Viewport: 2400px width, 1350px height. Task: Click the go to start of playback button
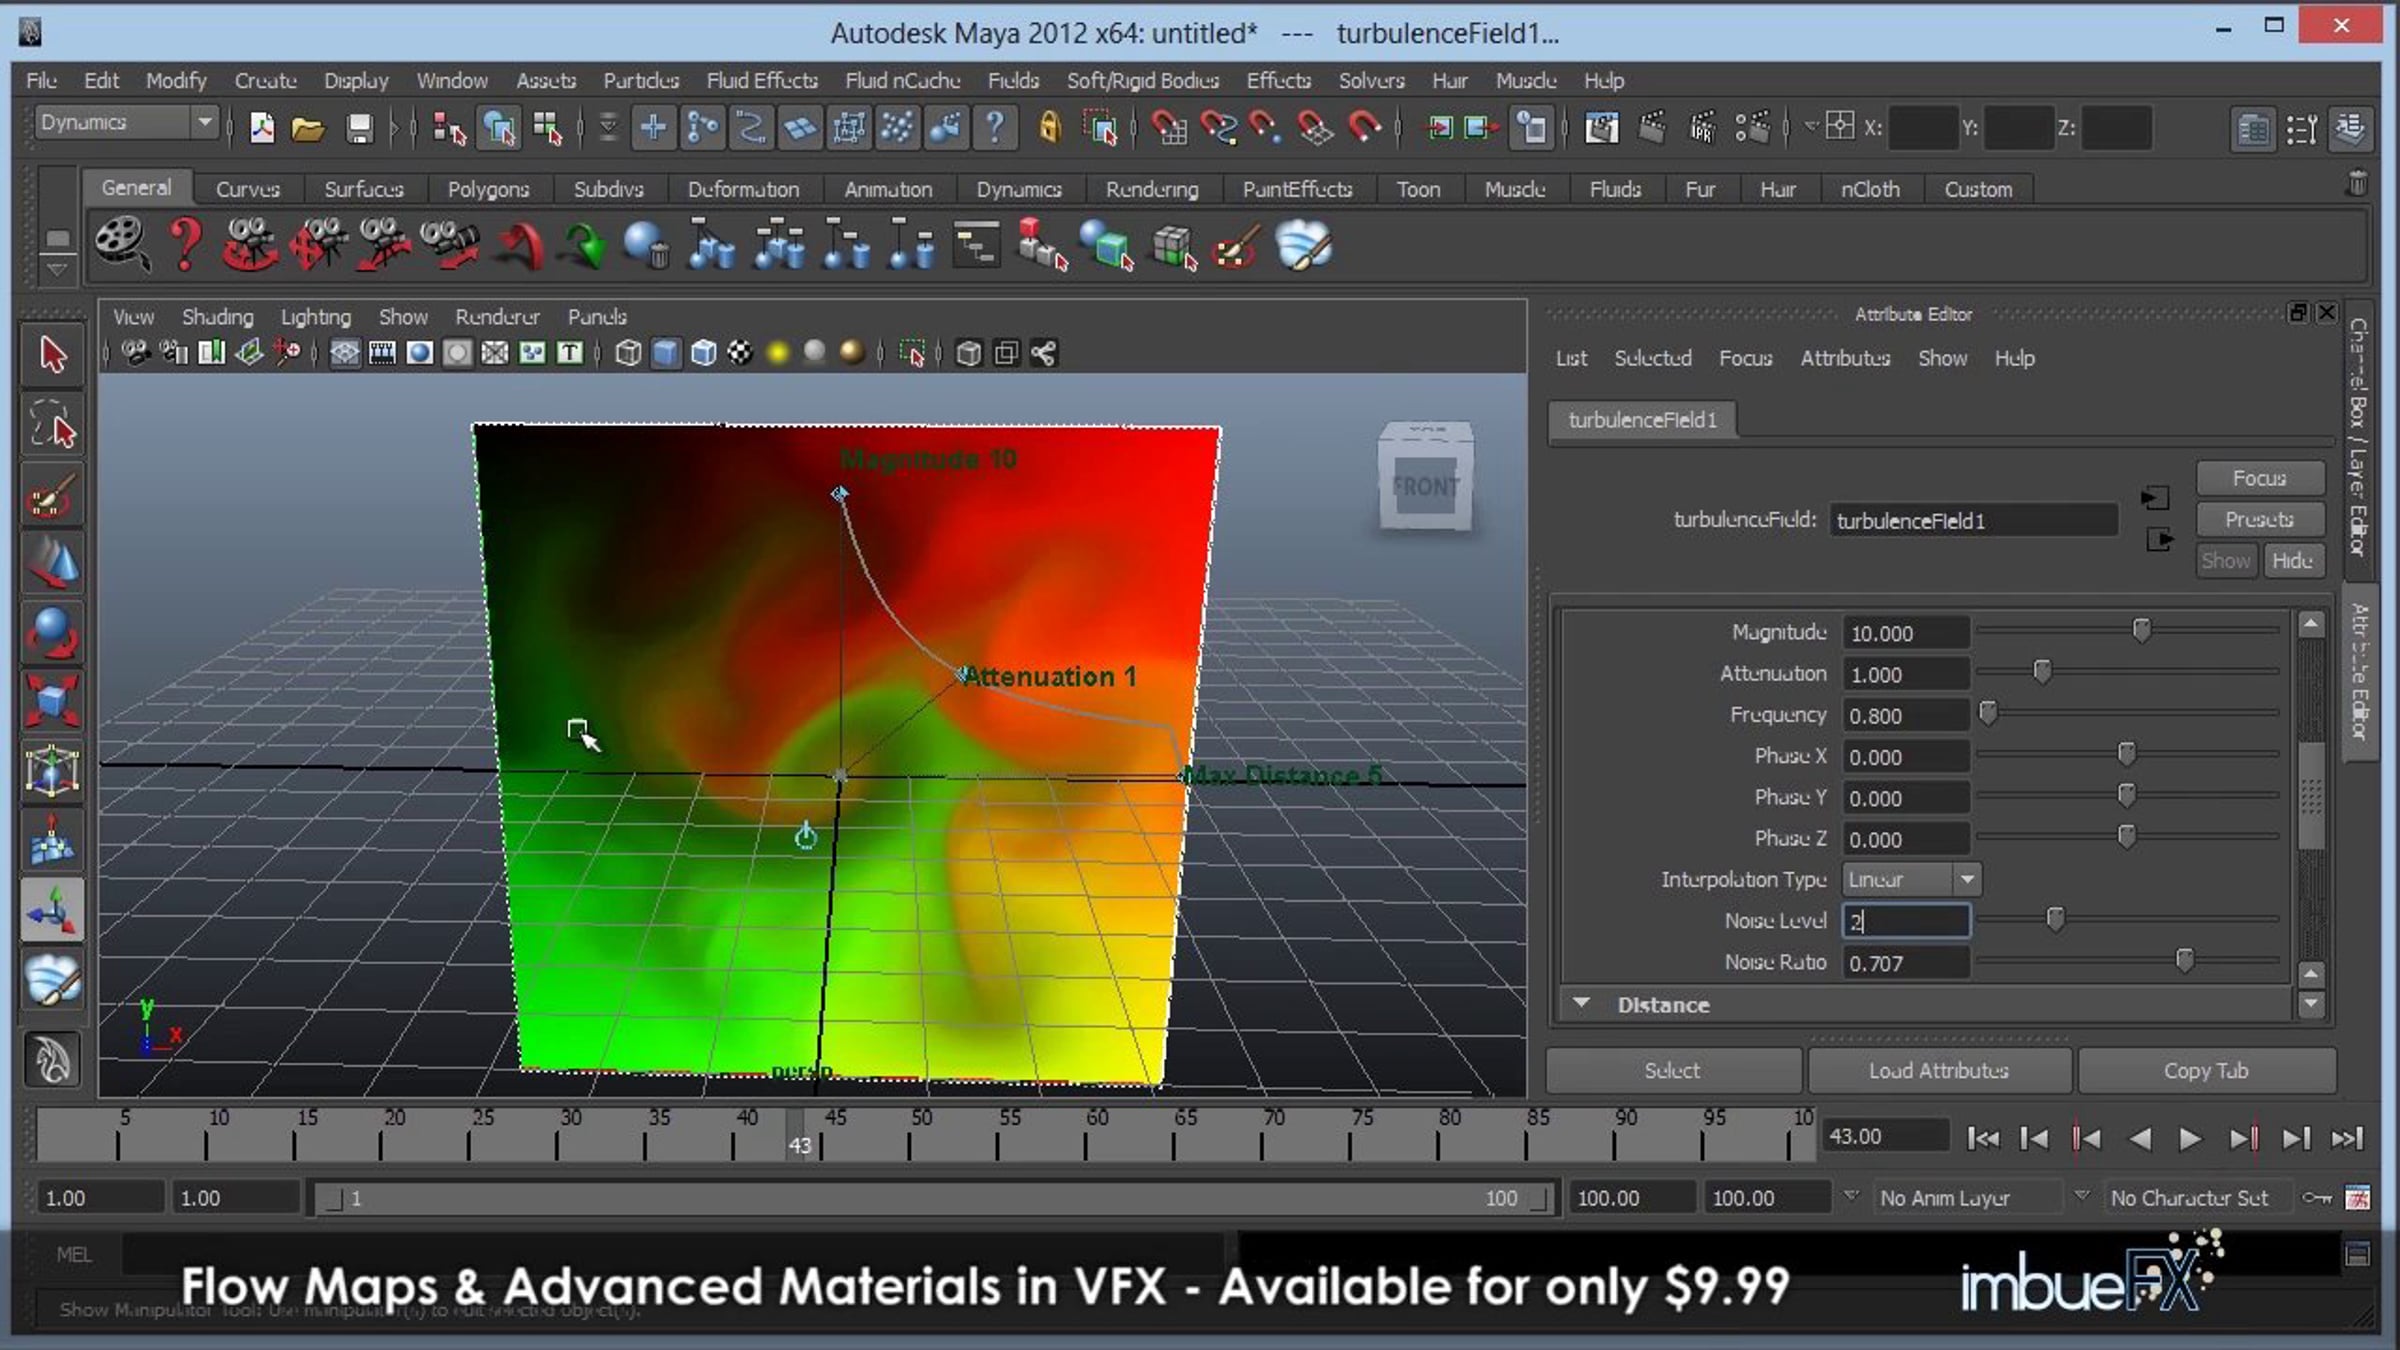click(x=1983, y=1138)
